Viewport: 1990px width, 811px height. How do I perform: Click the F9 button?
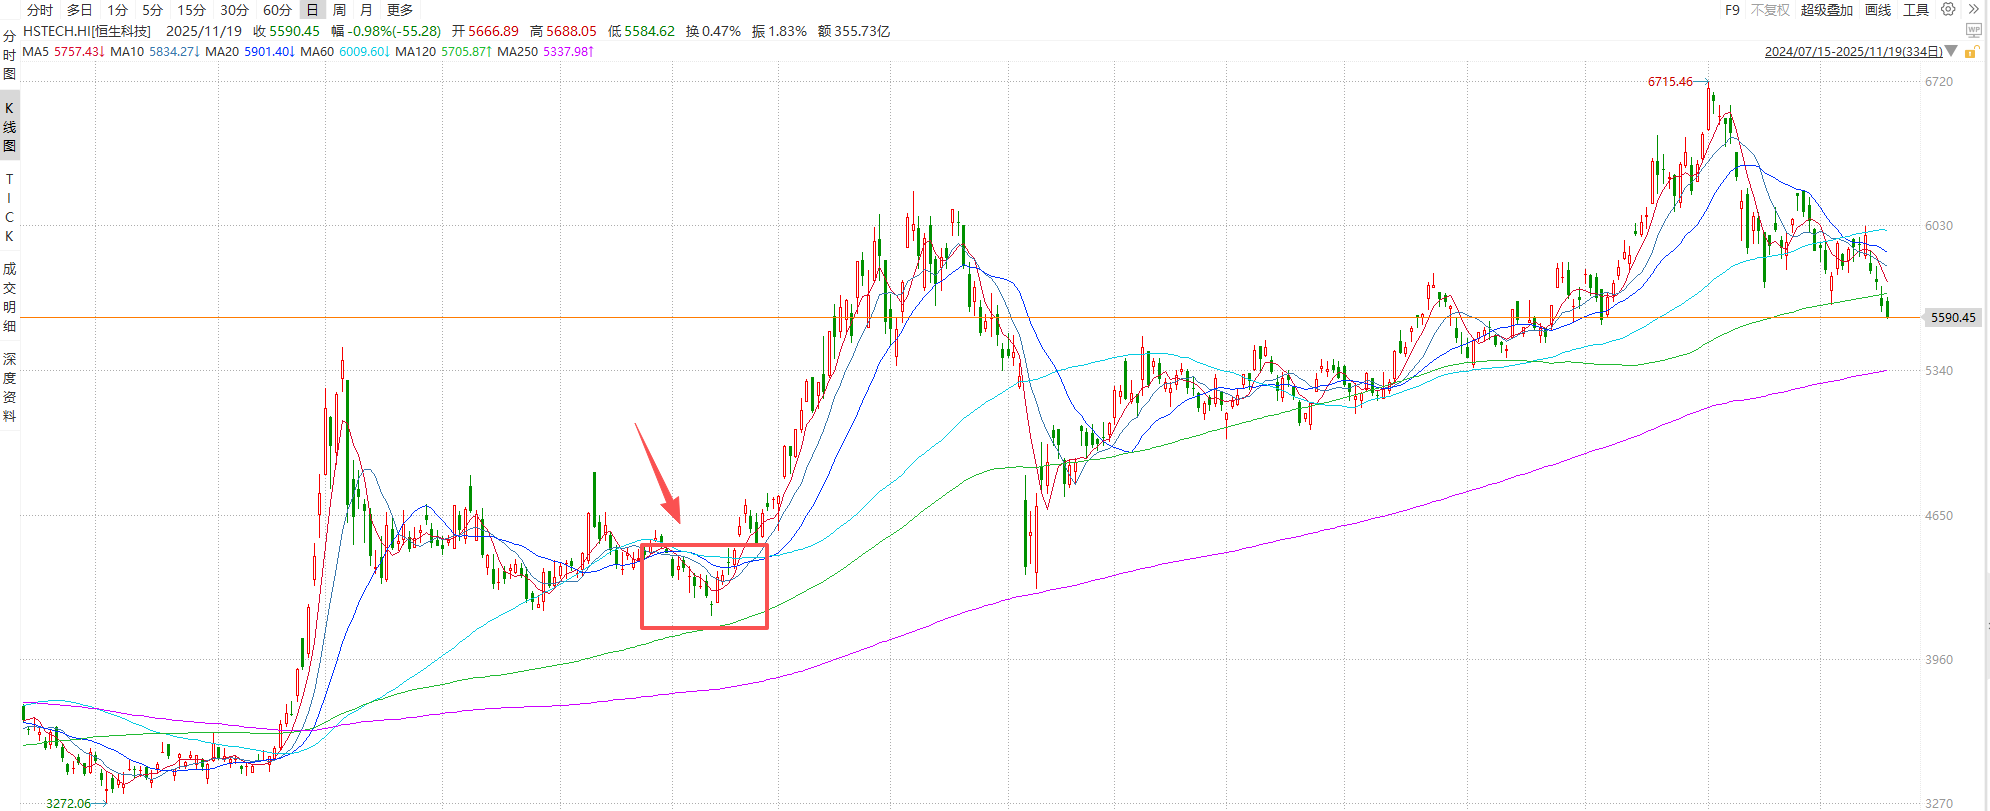[x=1732, y=10]
